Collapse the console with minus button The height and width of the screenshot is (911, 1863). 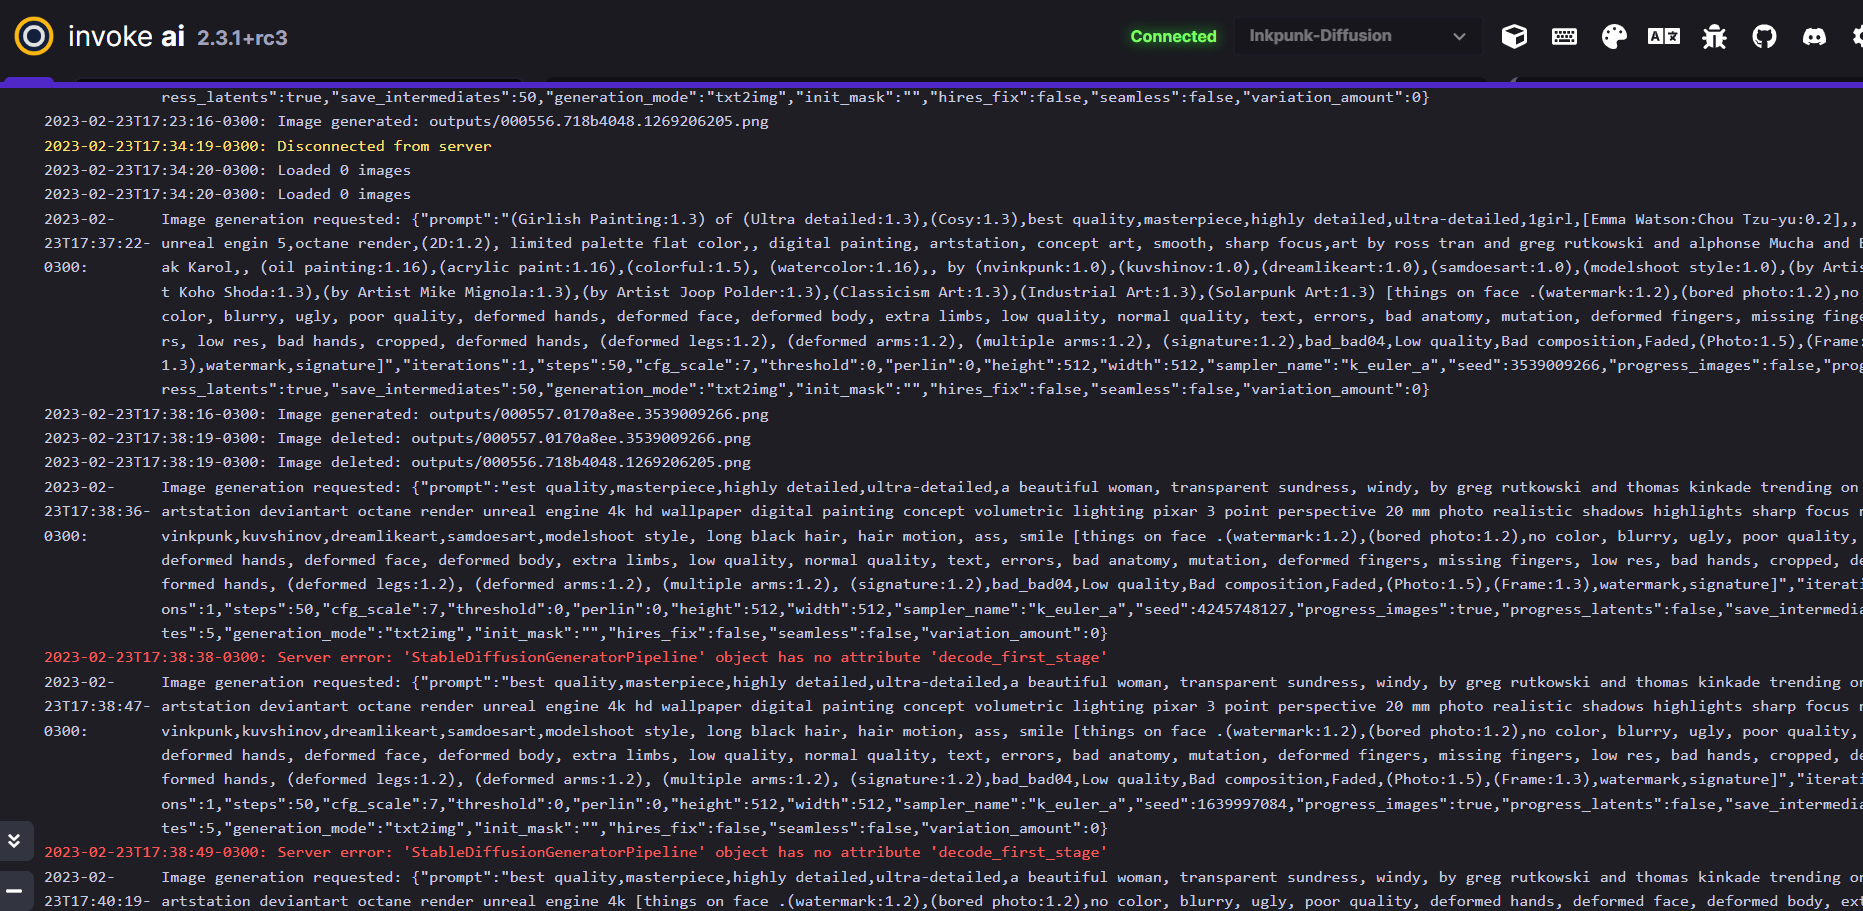point(15,890)
